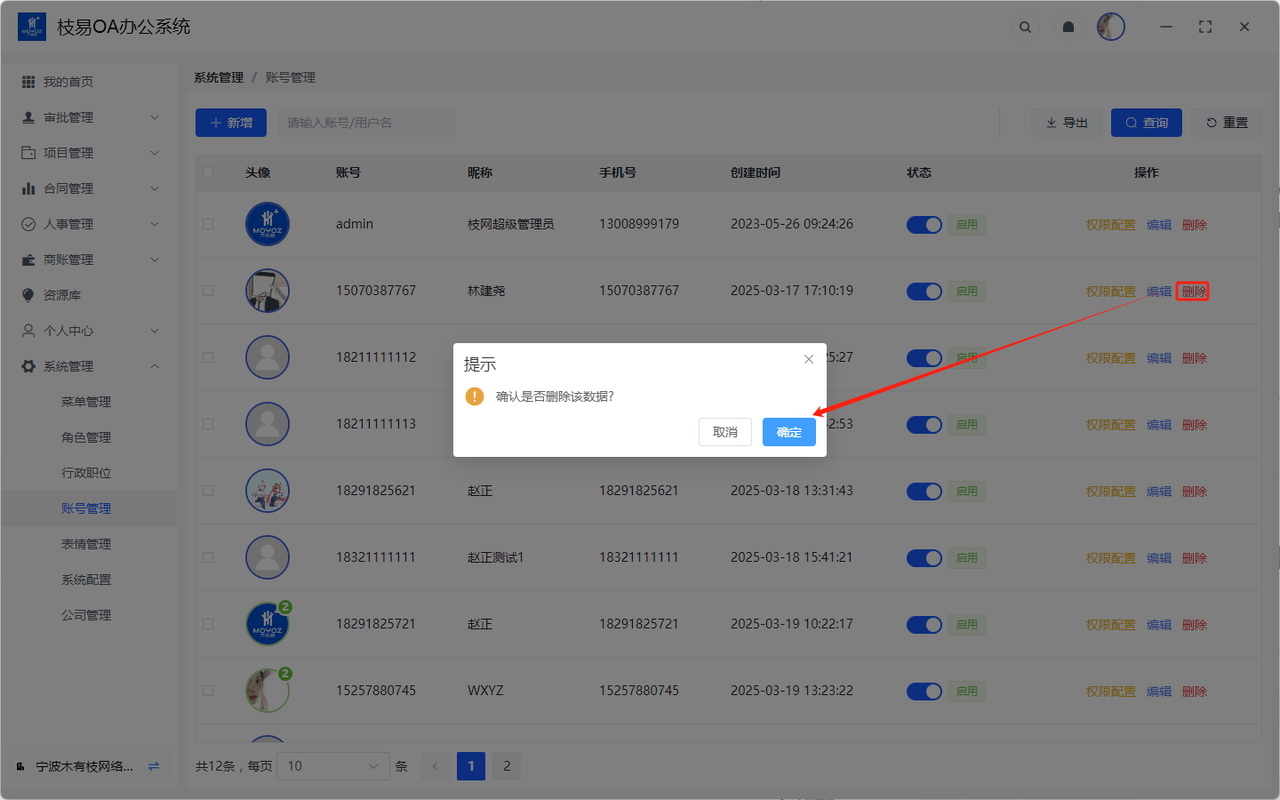Tick the checkbox for the admin row
This screenshot has height=800, width=1280.
click(208, 224)
